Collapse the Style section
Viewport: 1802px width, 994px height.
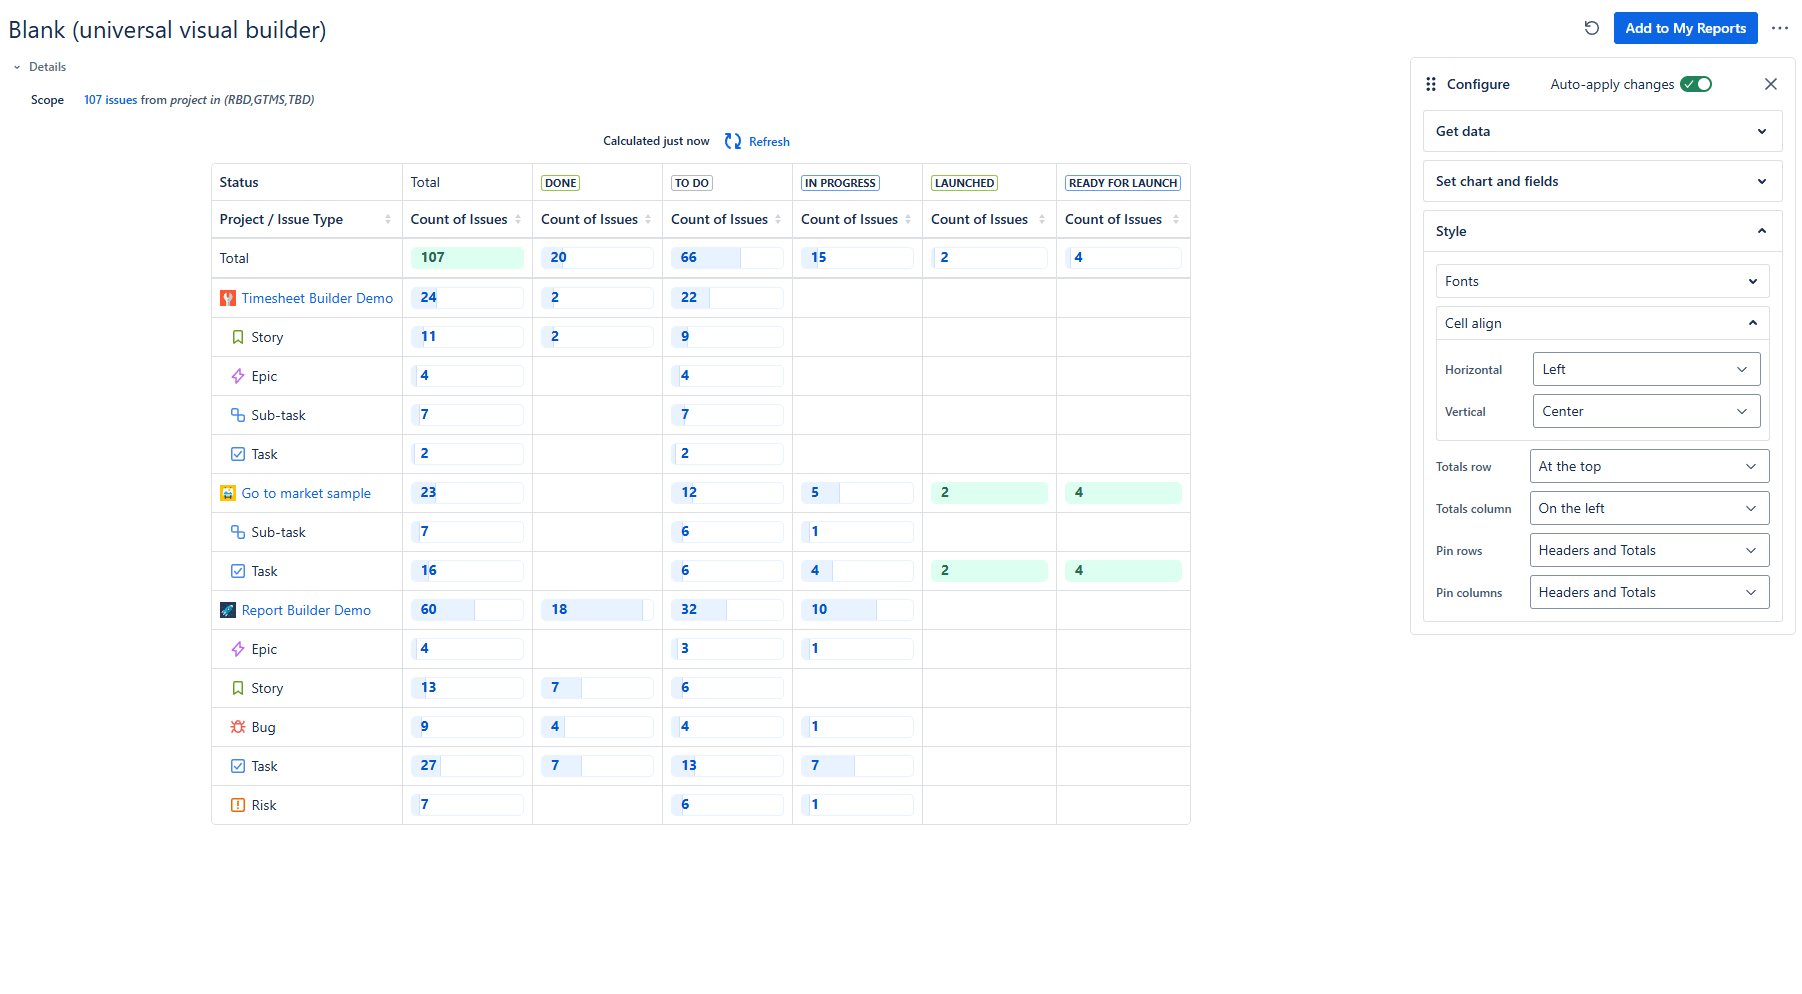[1603, 231]
